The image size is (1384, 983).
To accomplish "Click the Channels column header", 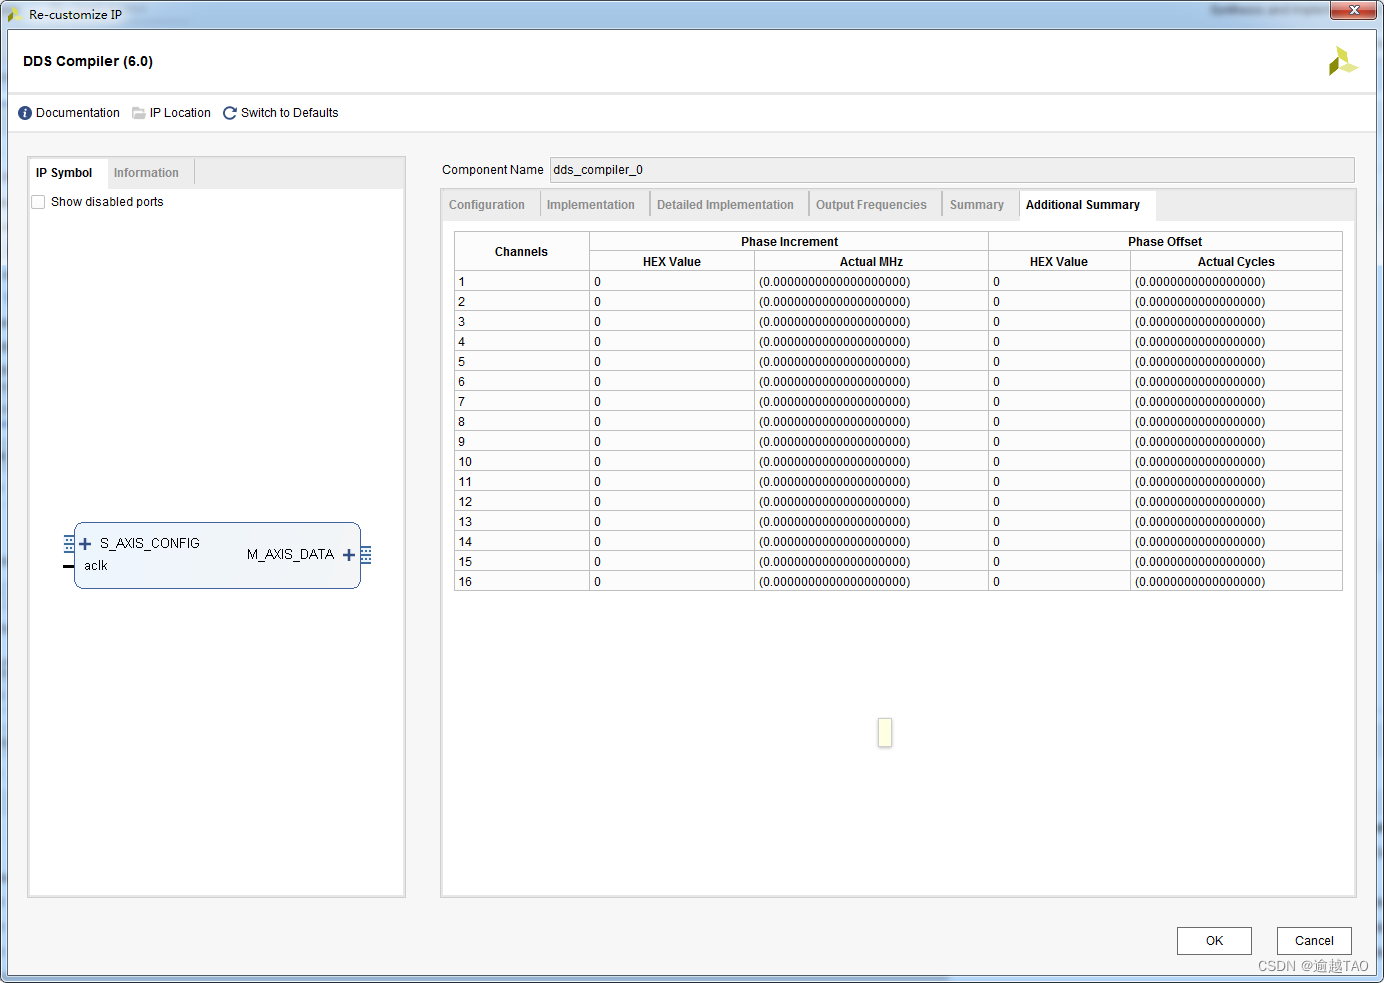I will click(x=521, y=252).
